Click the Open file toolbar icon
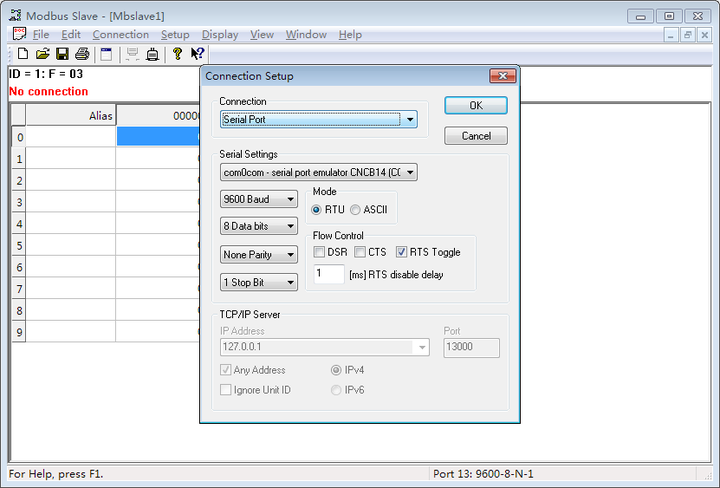Screen dimensions: 720x488 (x=42, y=54)
